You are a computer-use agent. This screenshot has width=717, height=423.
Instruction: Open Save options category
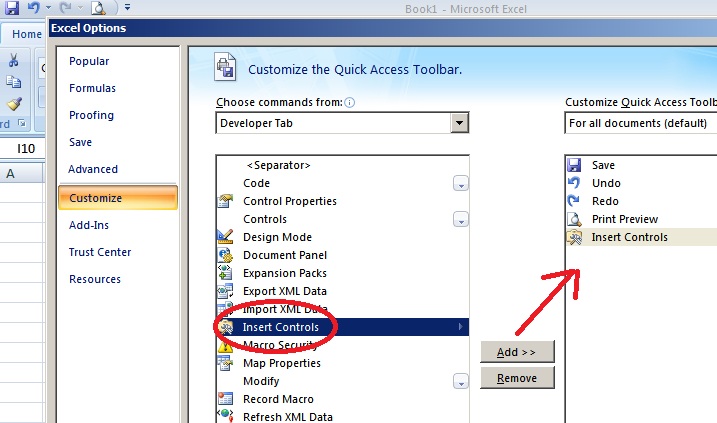(x=80, y=142)
